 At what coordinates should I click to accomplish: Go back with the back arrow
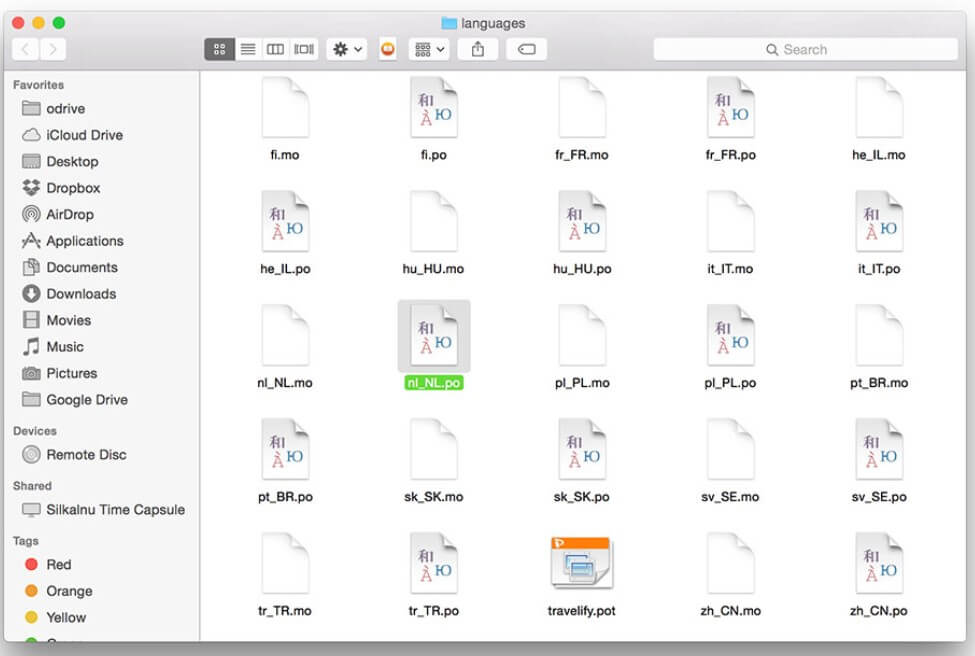click(x=25, y=49)
